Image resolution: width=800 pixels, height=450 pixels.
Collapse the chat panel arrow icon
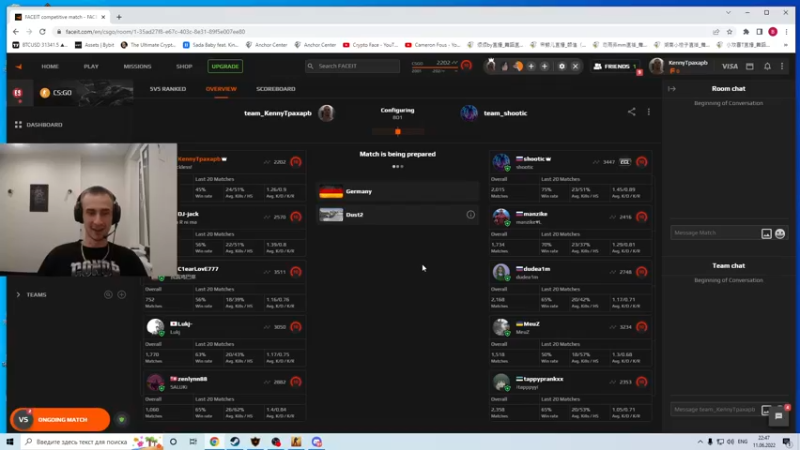coord(672,89)
